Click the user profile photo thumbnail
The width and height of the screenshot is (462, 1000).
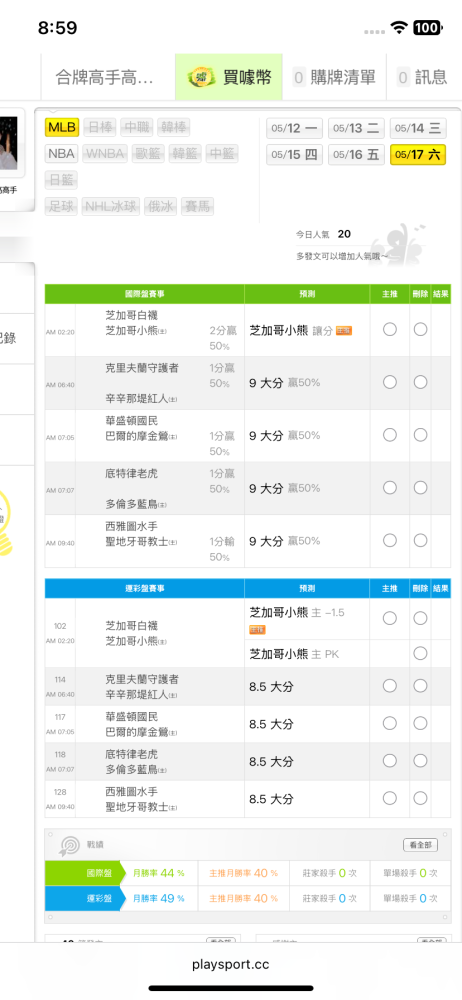(9, 142)
